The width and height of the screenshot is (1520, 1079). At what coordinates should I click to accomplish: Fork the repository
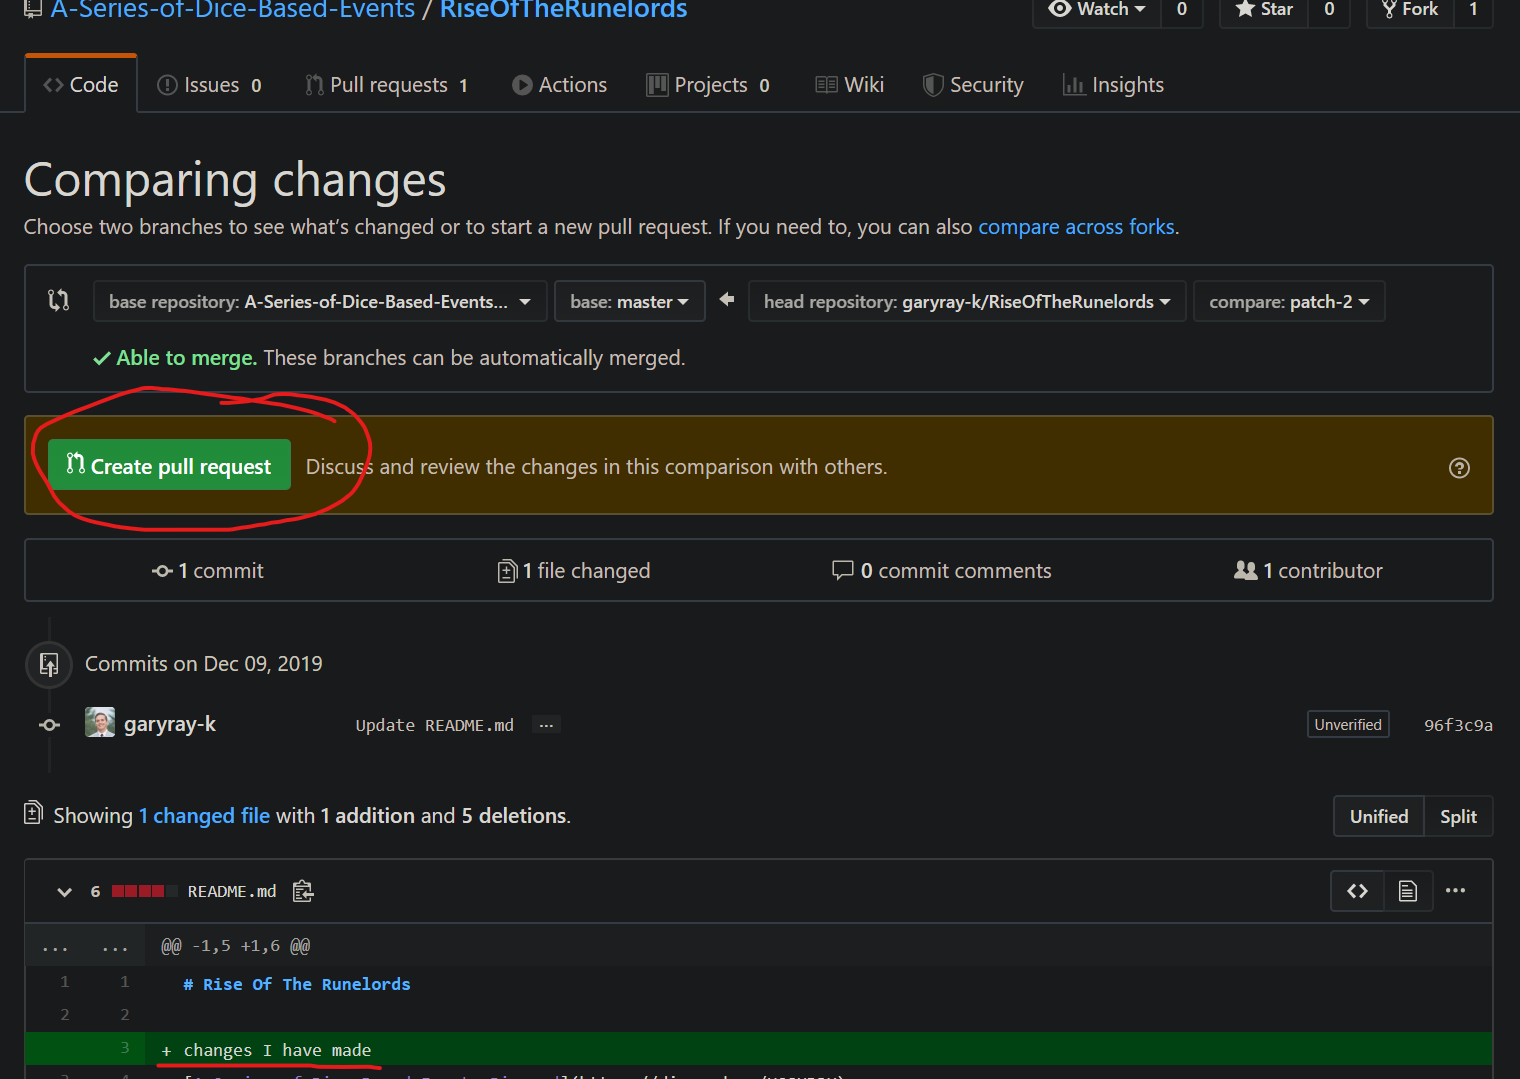coord(1410,10)
